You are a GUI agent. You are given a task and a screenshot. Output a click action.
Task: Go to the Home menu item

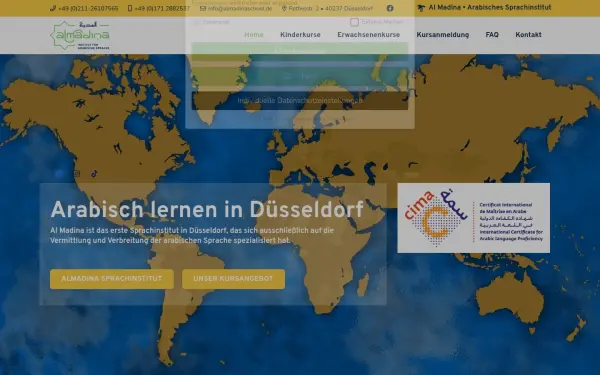254,35
